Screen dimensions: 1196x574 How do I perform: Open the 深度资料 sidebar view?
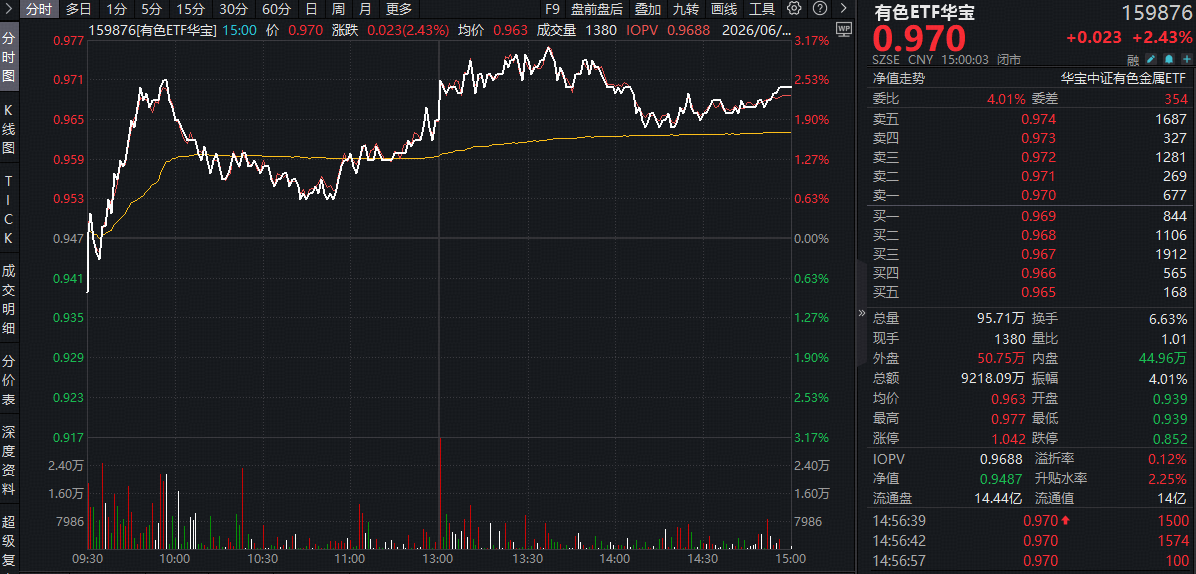coord(9,460)
